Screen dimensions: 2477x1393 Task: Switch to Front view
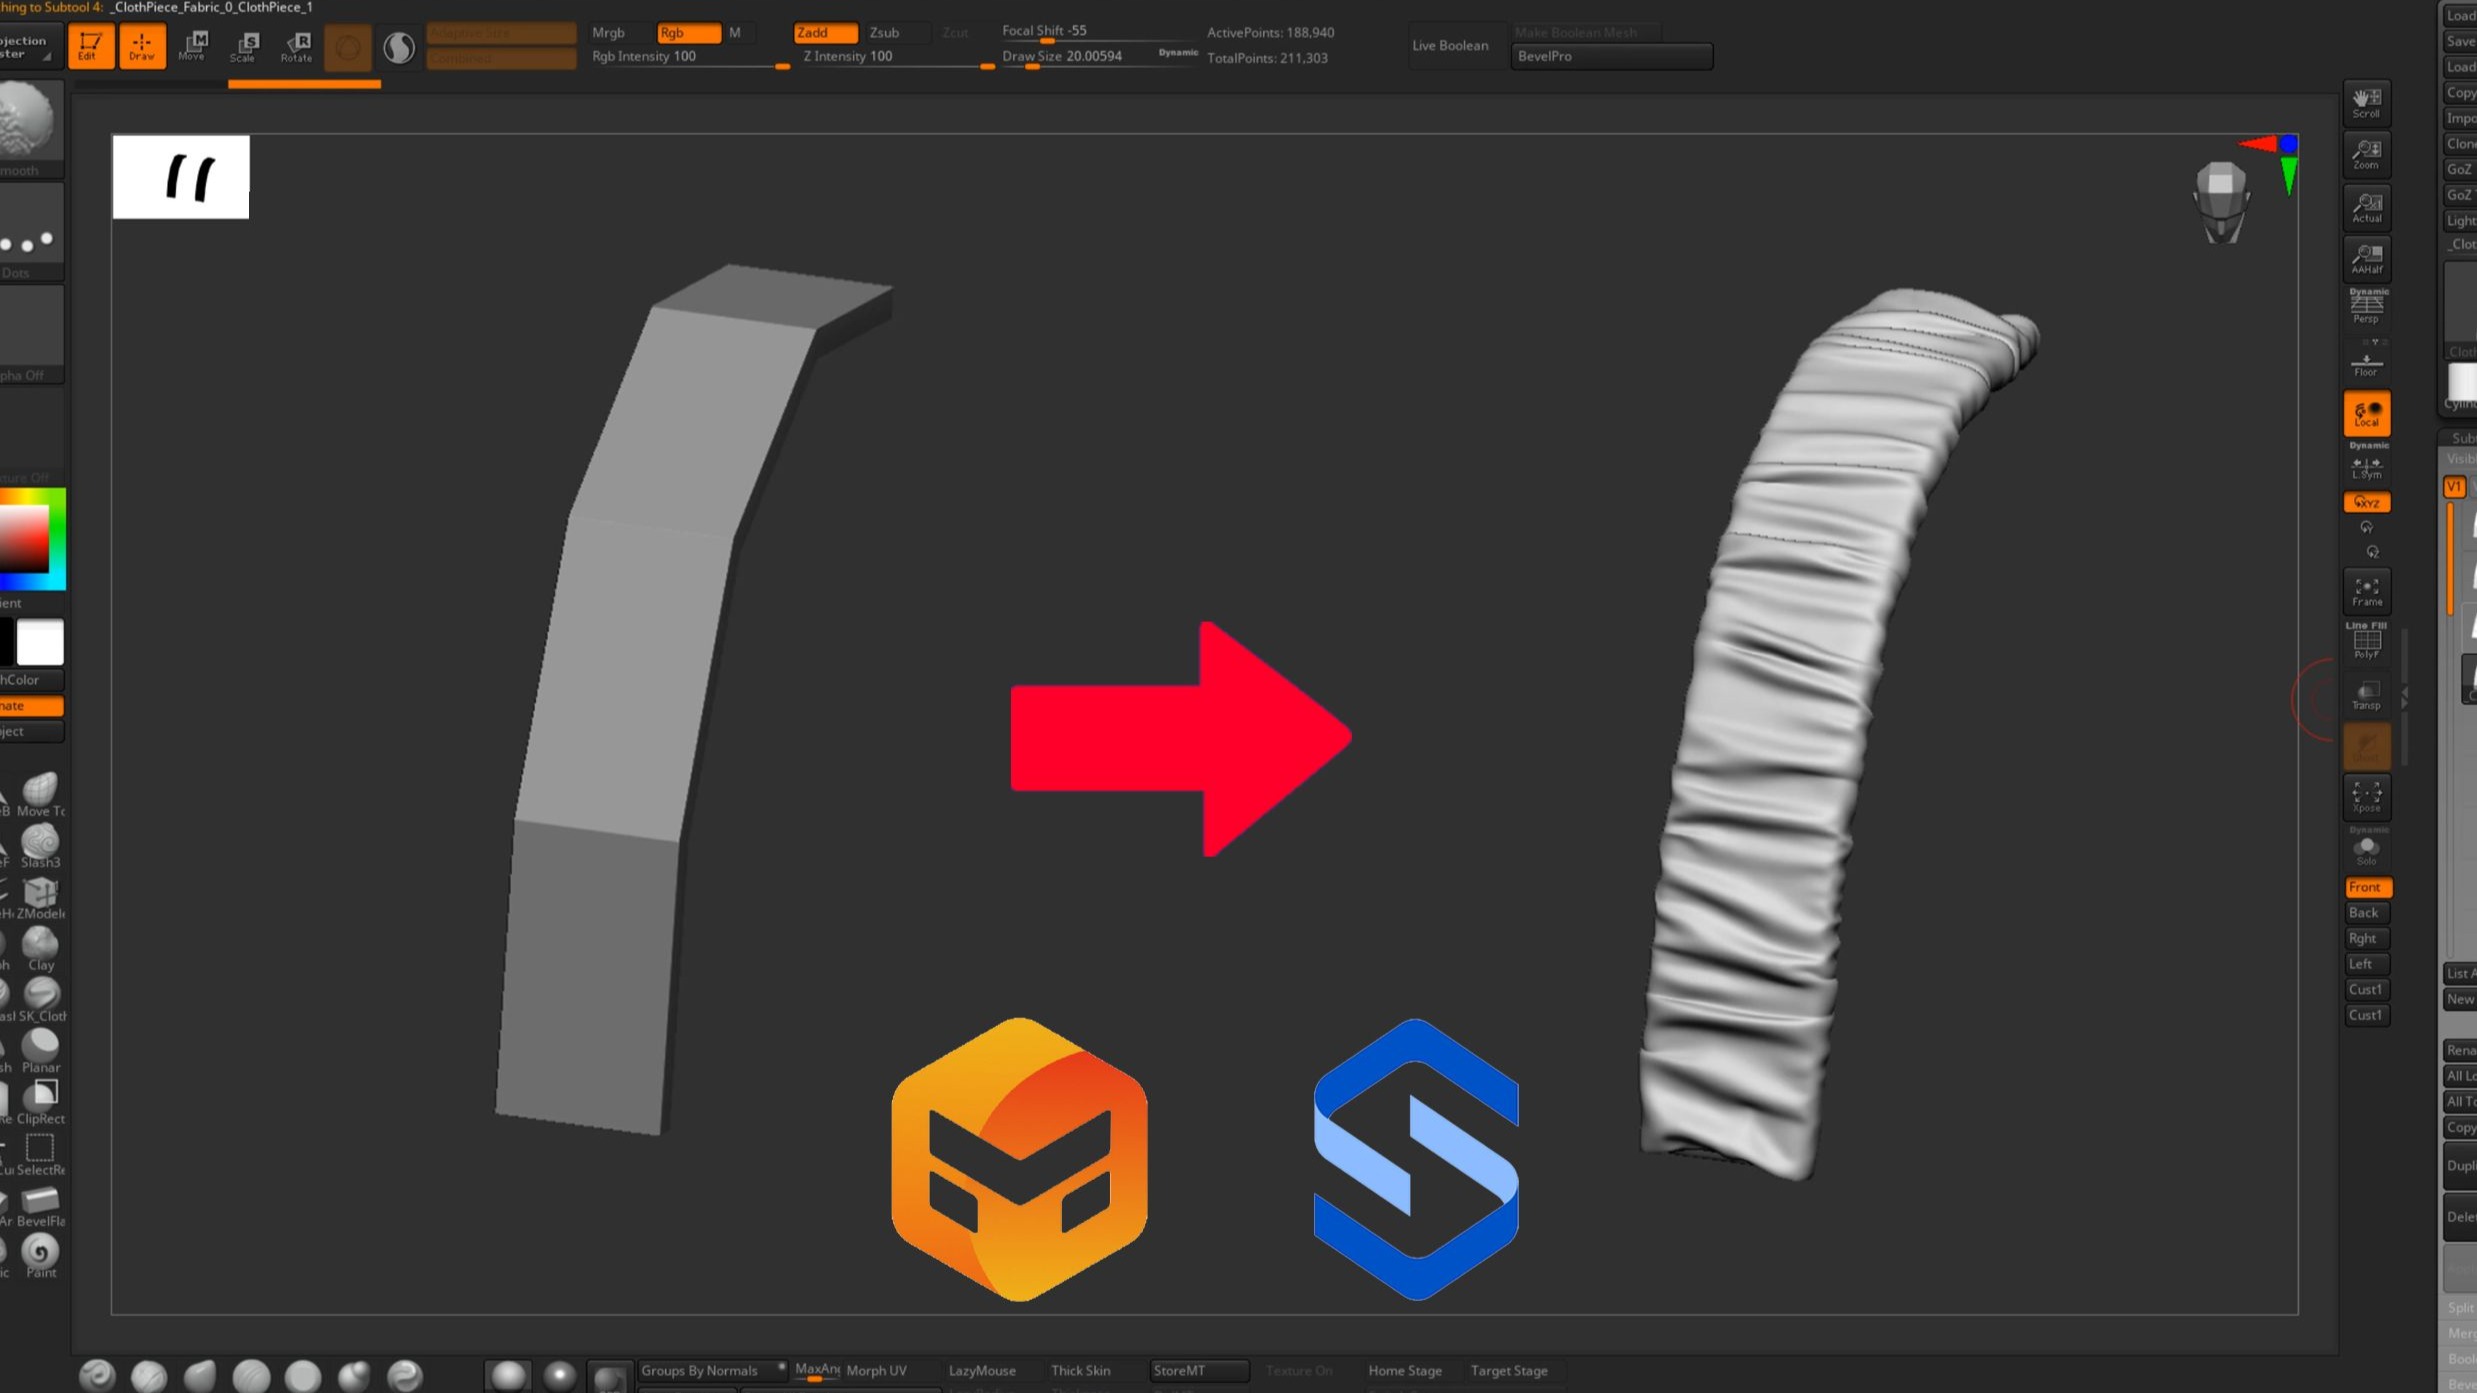pyautogui.click(x=2366, y=887)
